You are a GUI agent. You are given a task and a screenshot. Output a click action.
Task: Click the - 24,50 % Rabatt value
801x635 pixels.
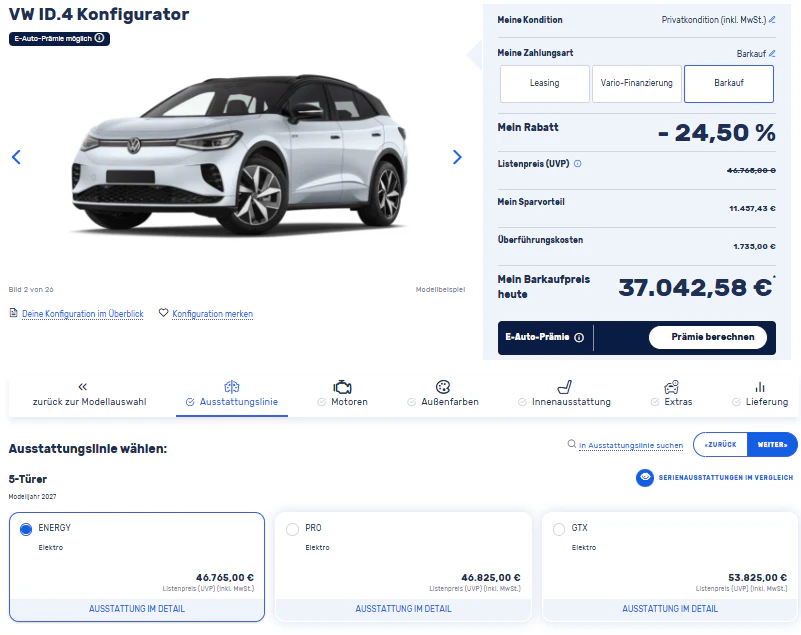(717, 133)
